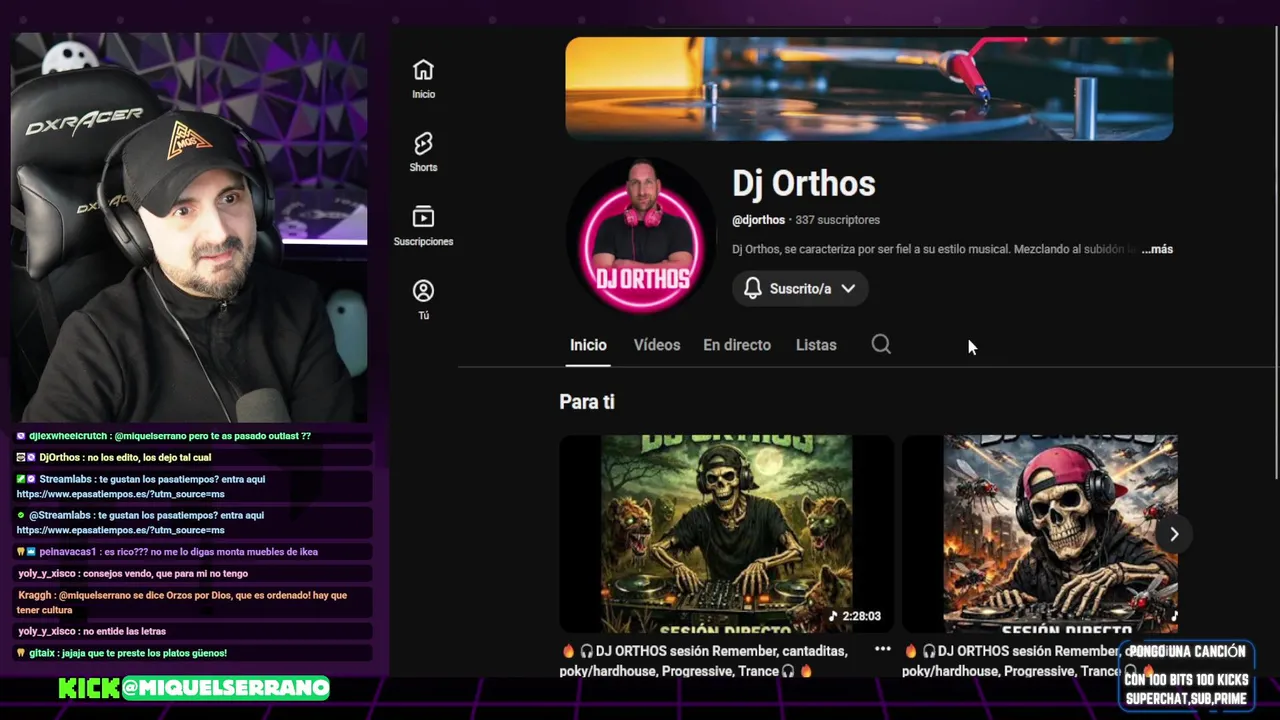Select the Inicio channel tab
The image size is (1280, 720).
pyautogui.click(x=588, y=345)
